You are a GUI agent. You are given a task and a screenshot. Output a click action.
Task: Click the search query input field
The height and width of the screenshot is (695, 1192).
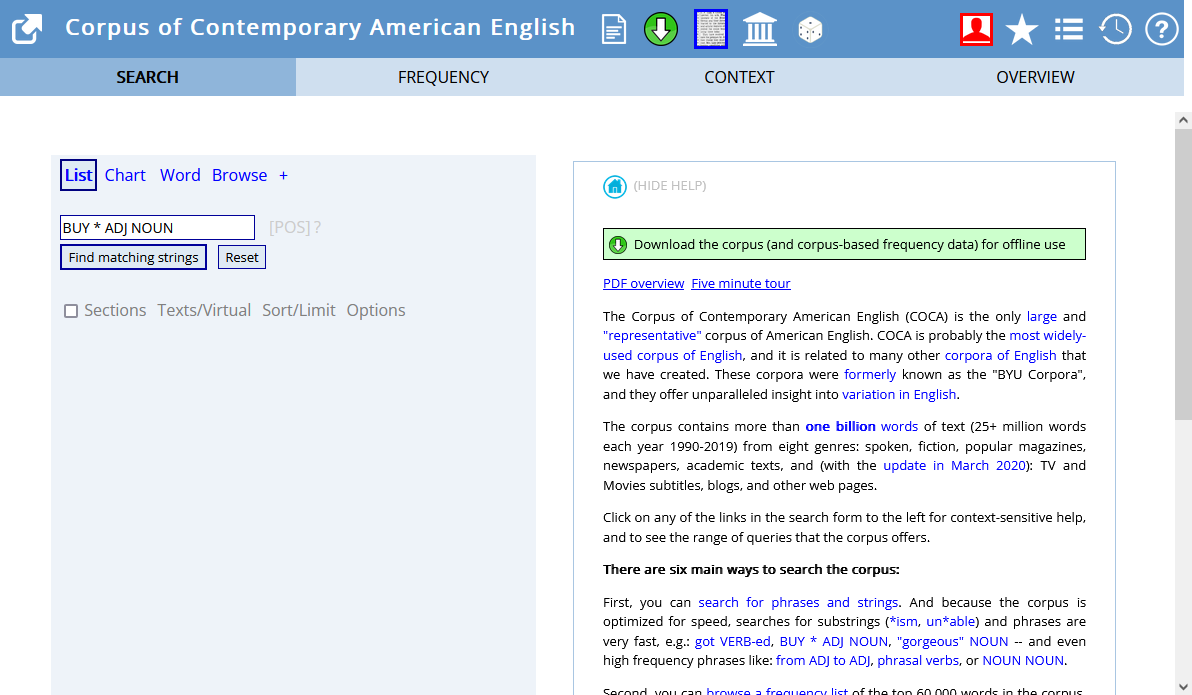(157, 227)
